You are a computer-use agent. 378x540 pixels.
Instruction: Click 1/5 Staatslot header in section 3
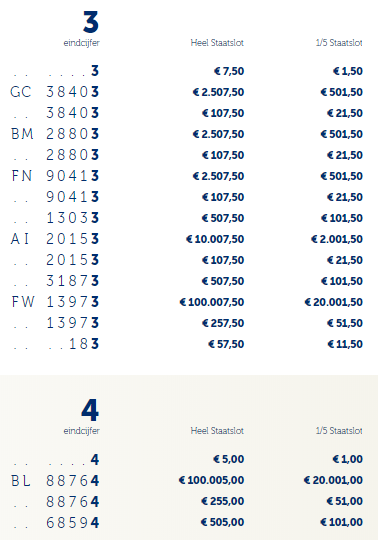(339, 43)
